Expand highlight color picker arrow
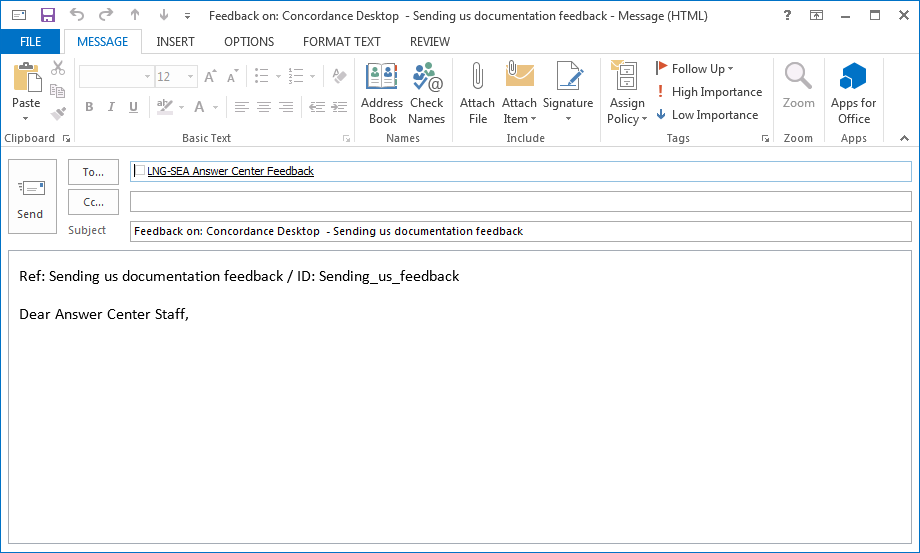Viewport: 920px width, 553px height. tap(181, 107)
